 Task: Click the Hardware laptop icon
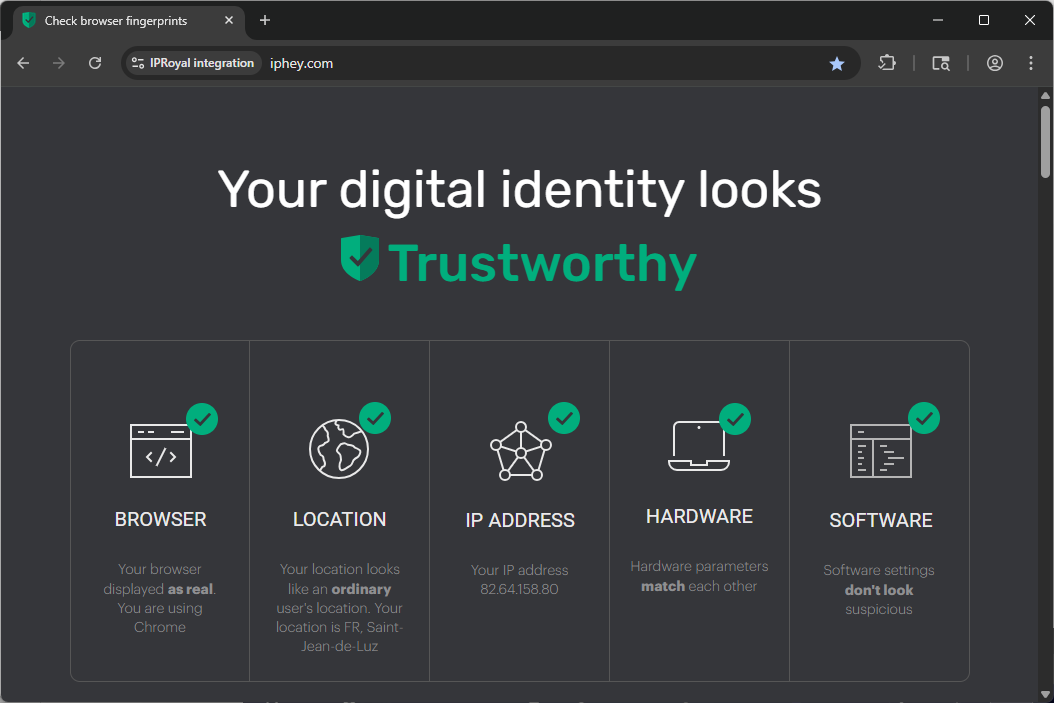coord(699,446)
